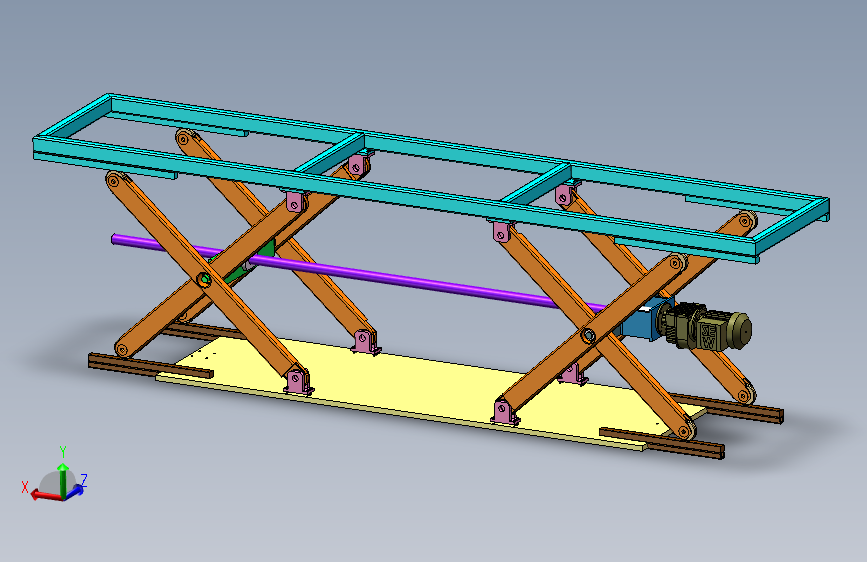Image resolution: width=867 pixels, height=562 pixels.
Task: Click the blue Z axis arrow of the triad
Action: click(75, 491)
